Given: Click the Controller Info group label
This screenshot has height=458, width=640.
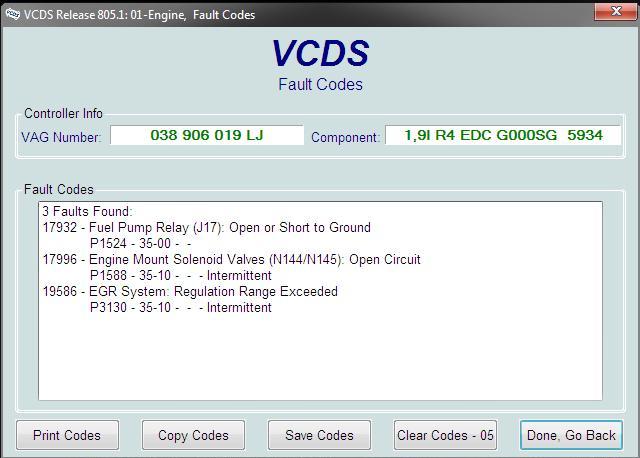Looking at the screenshot, I should (63, 113).
